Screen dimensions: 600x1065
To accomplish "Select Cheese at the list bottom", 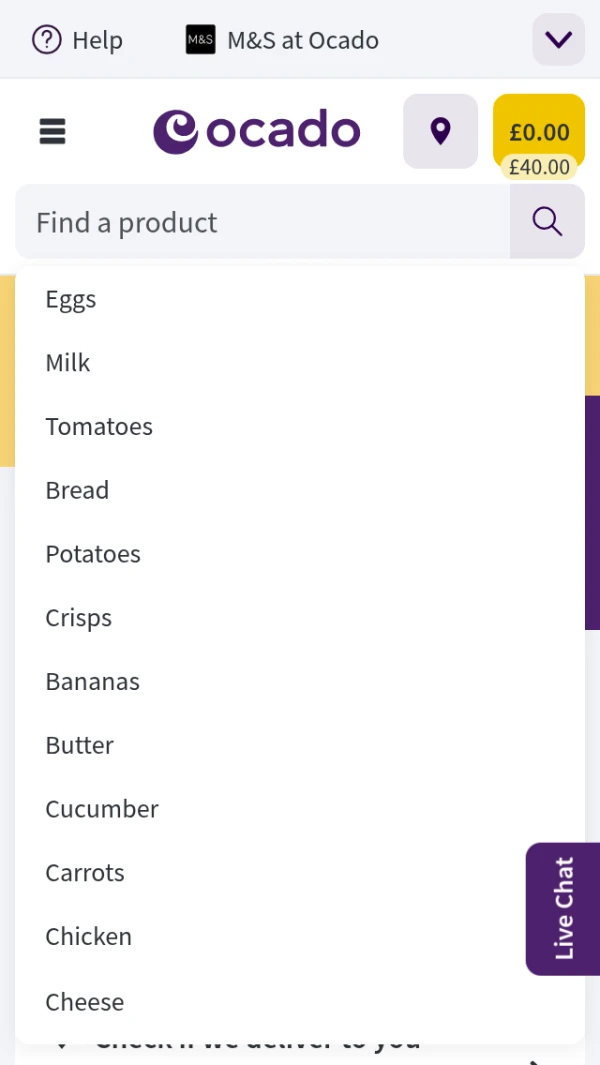I will click(85, 1001).
